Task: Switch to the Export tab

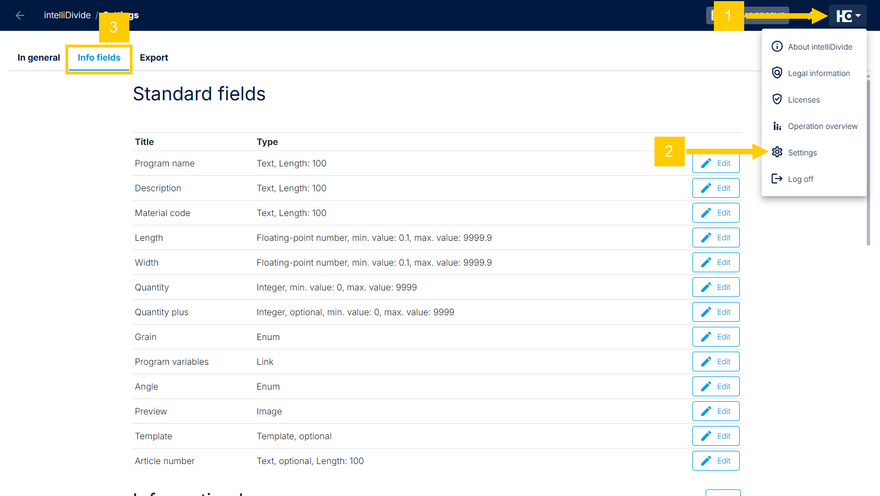Action: pyautogui.click(x=154, y=57)
